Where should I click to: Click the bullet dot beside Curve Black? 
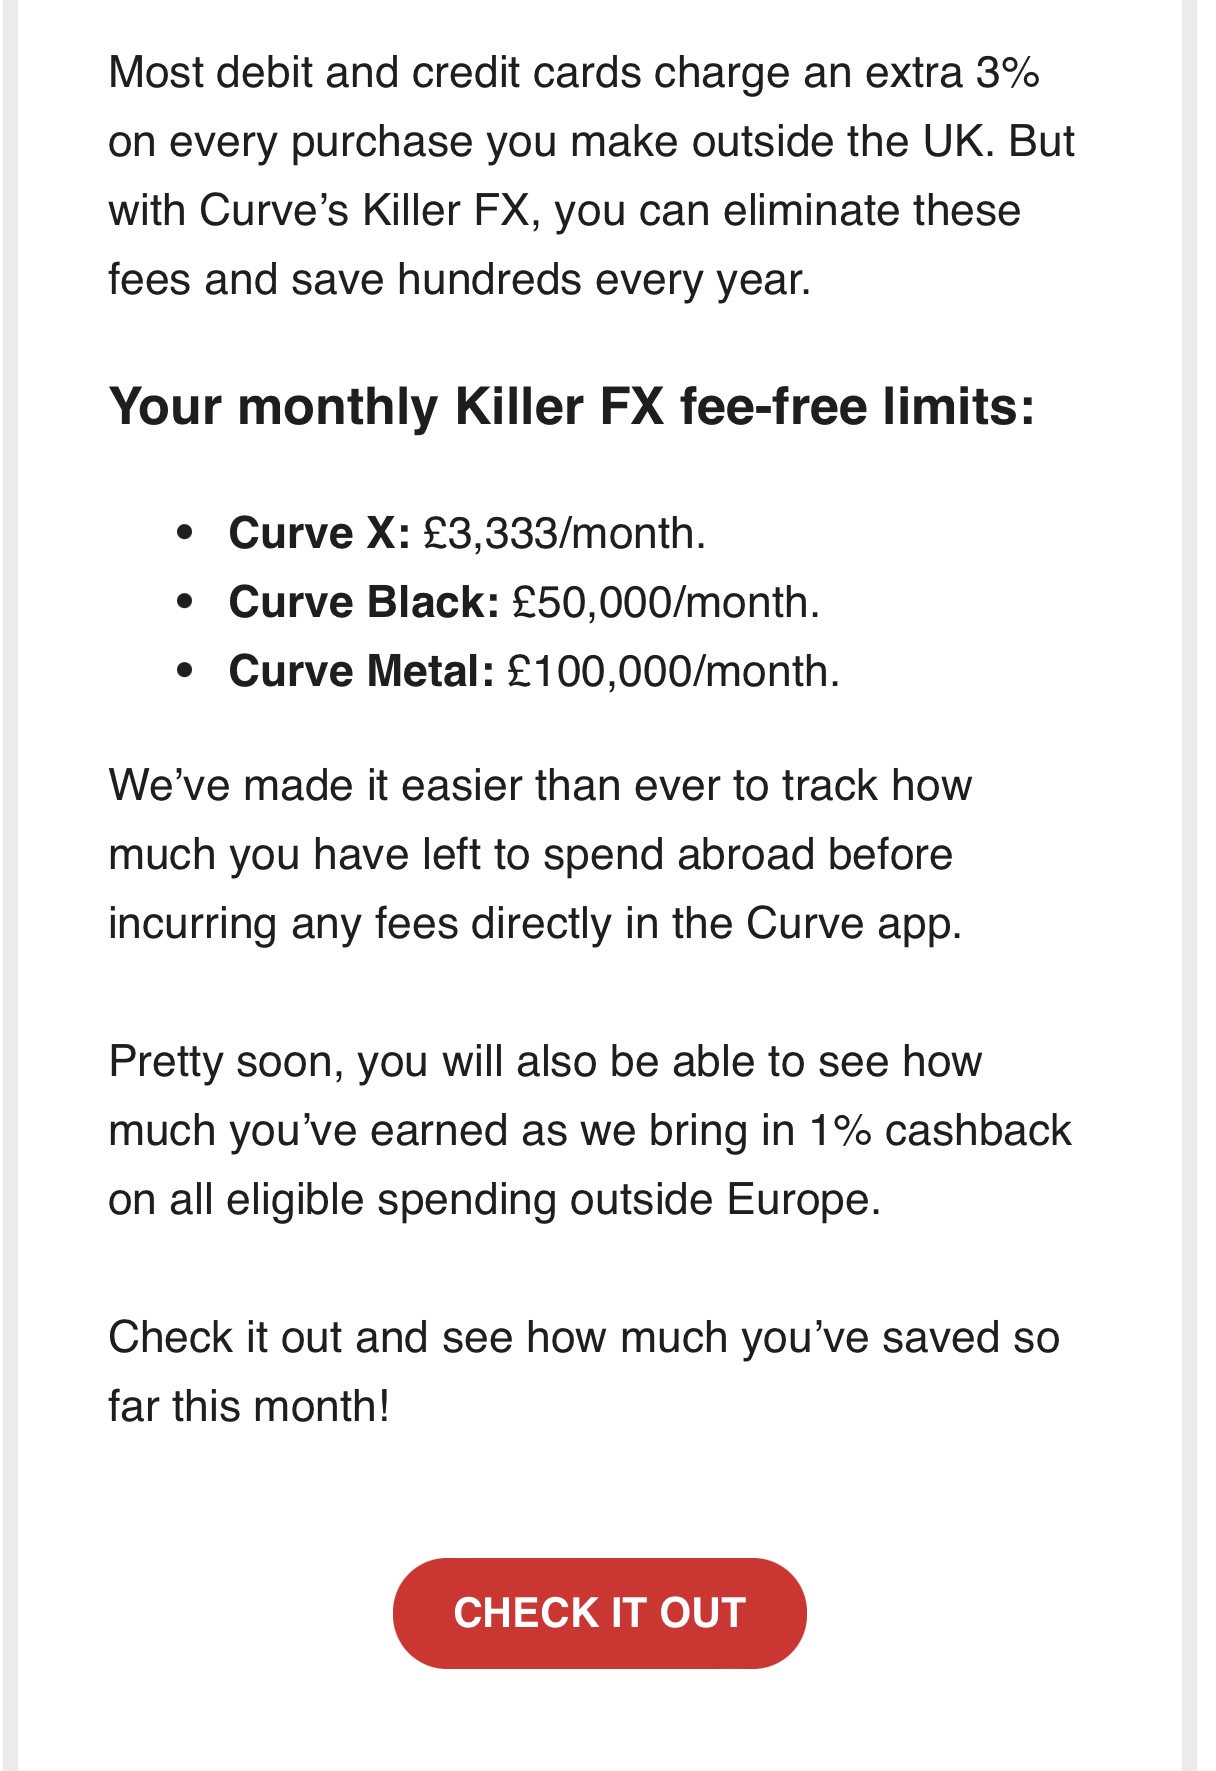pyautogui.click(x=184, y=602)
